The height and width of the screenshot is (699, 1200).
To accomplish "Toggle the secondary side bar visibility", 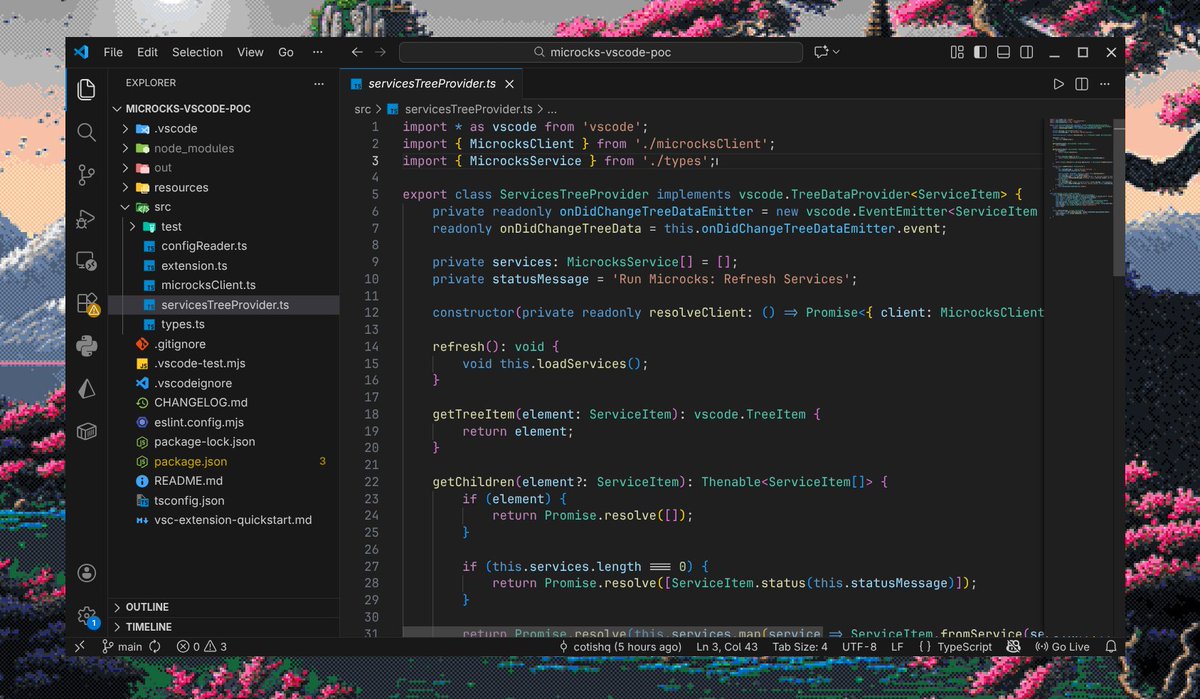I will [x=1026, y=52].
